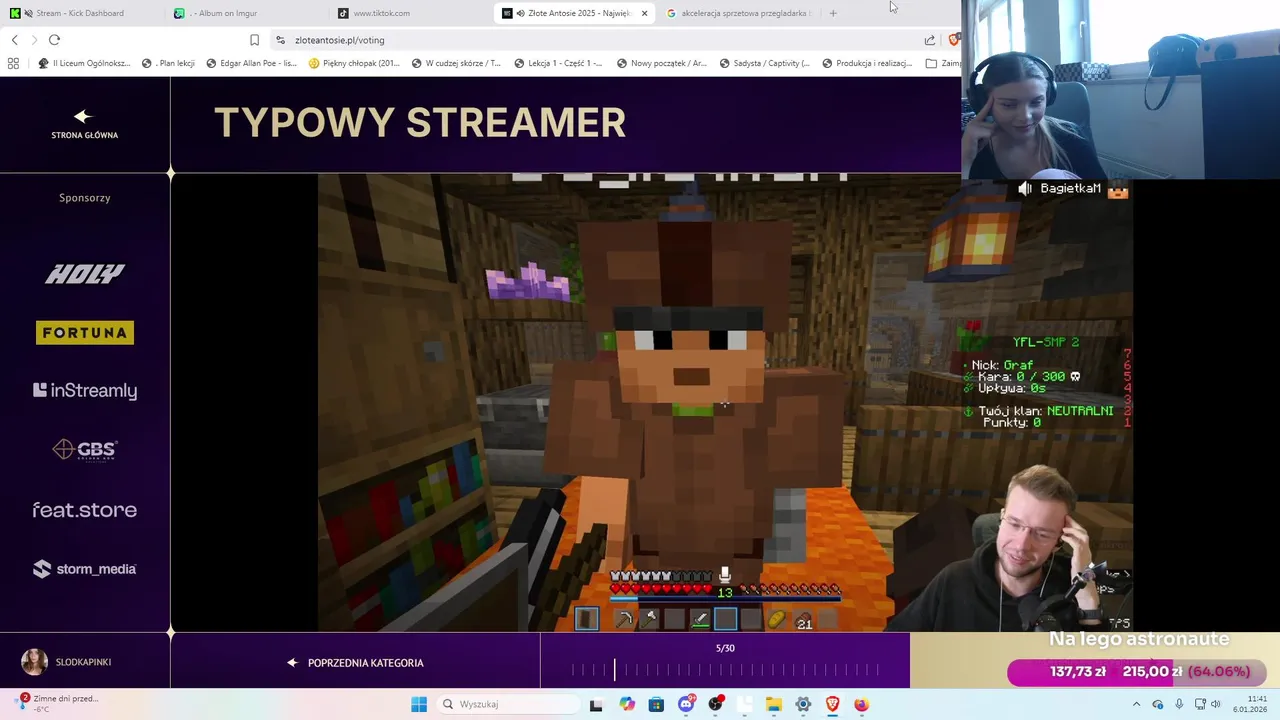Unmute the Stream - Kick Dashboard tab
This screenshot has width=1280, height=720.
coord(28,13)
